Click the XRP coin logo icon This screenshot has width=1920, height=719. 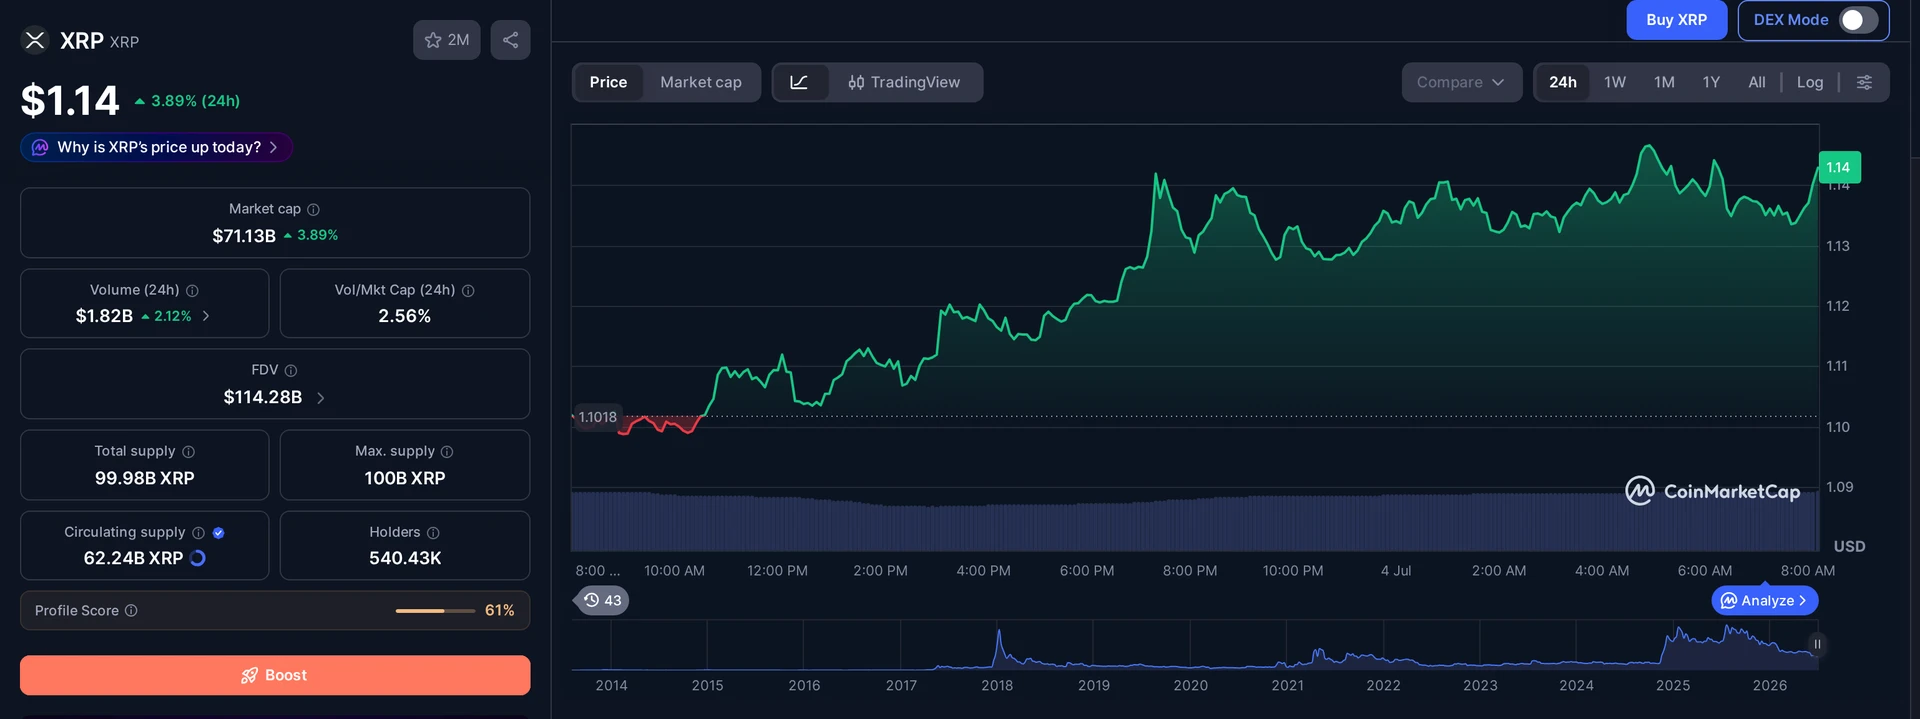(x=35, y=40)
